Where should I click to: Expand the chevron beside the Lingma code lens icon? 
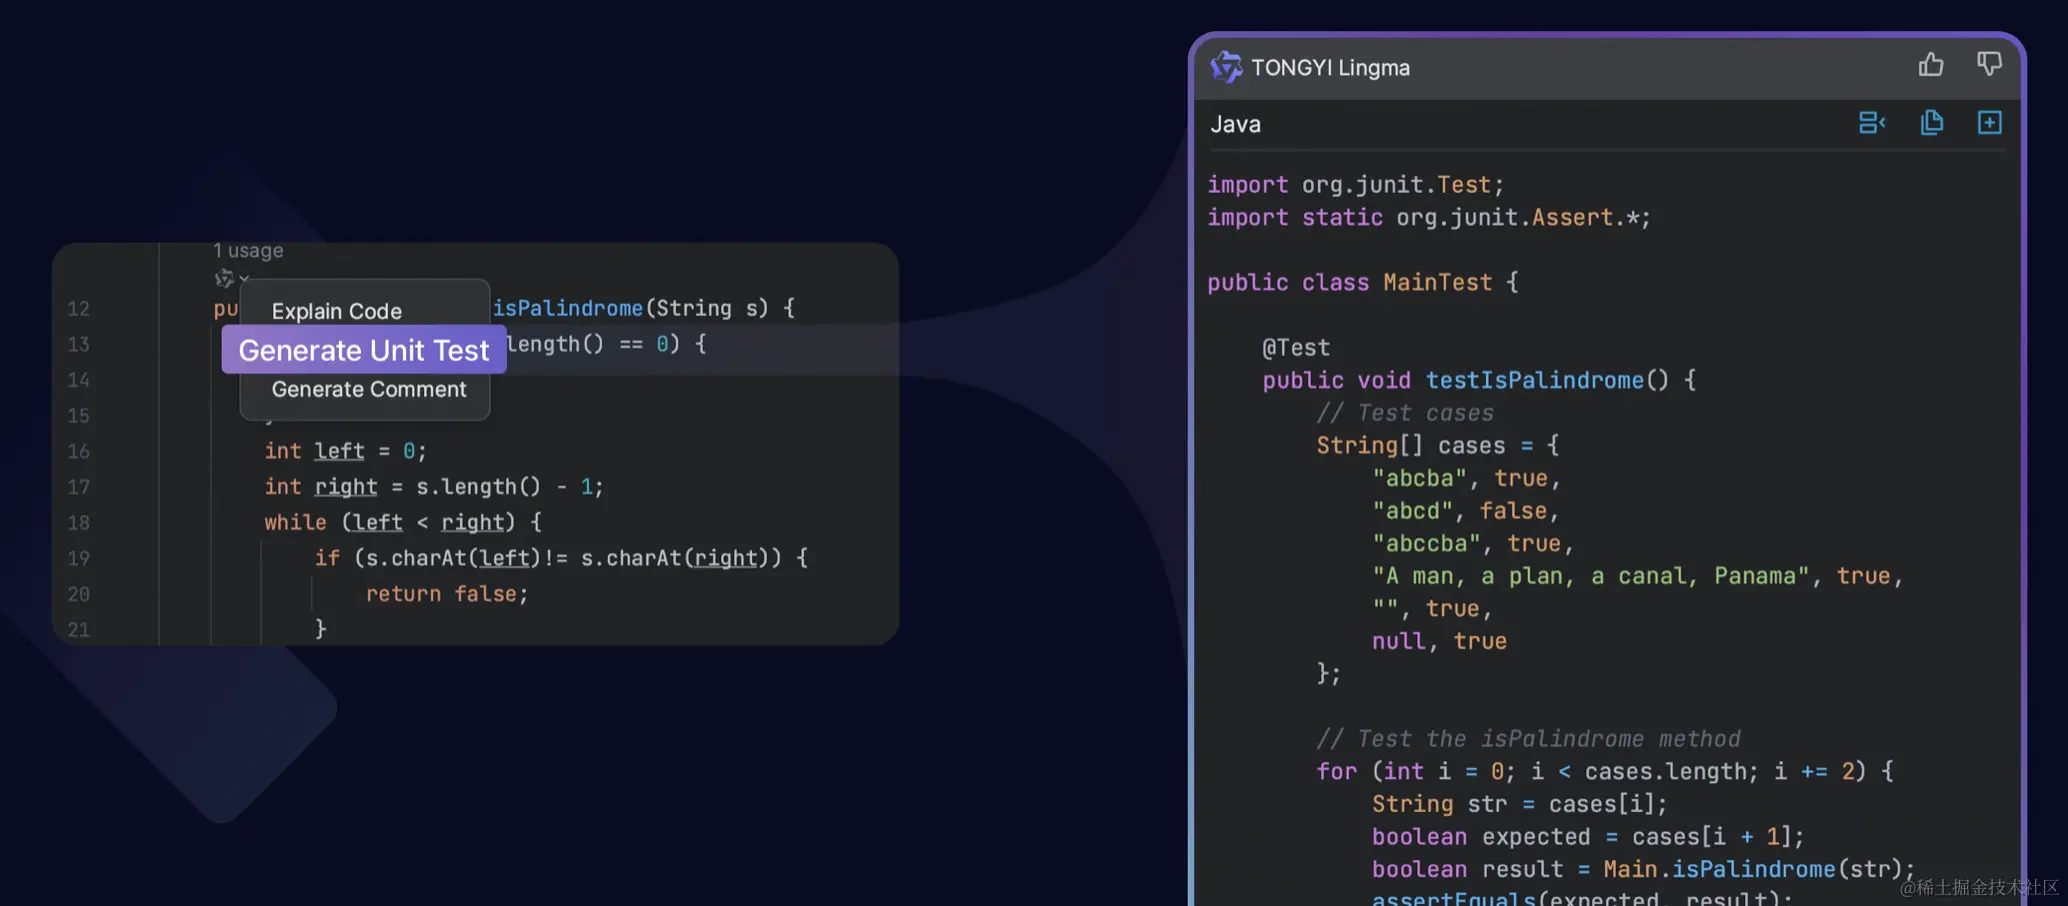244,279
